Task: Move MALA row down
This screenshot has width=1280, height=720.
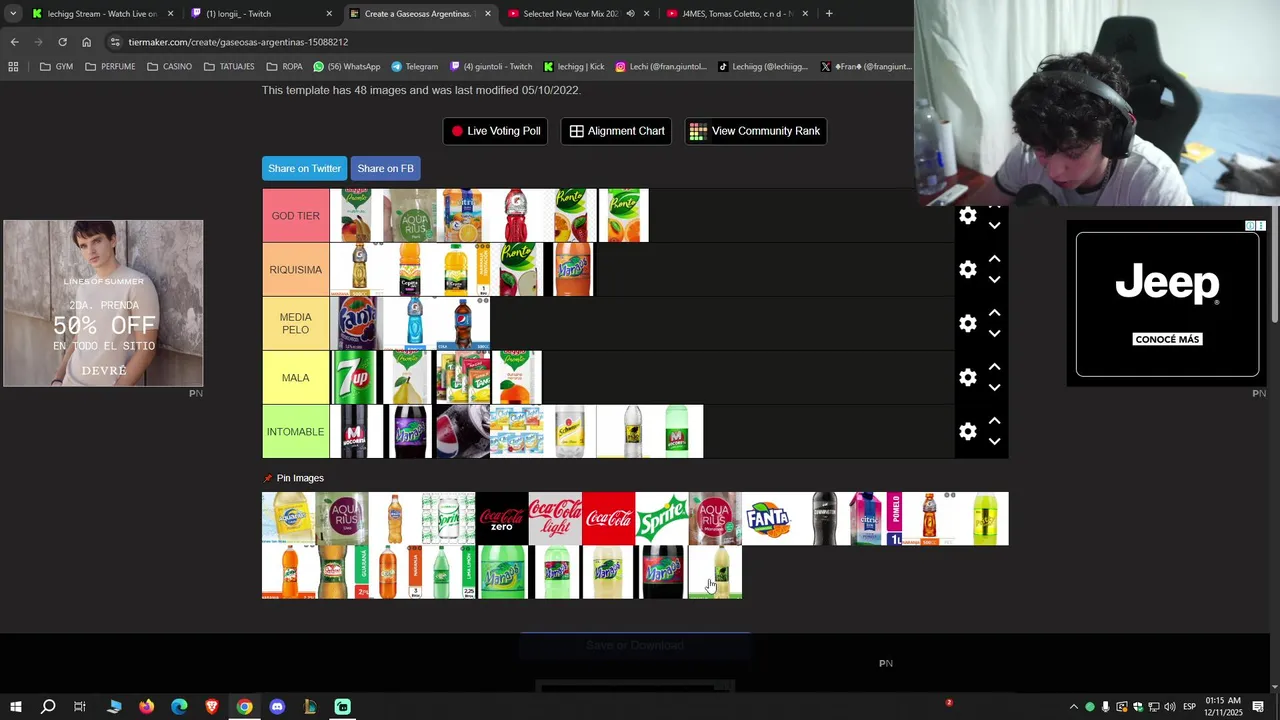Action: (994, 388)
